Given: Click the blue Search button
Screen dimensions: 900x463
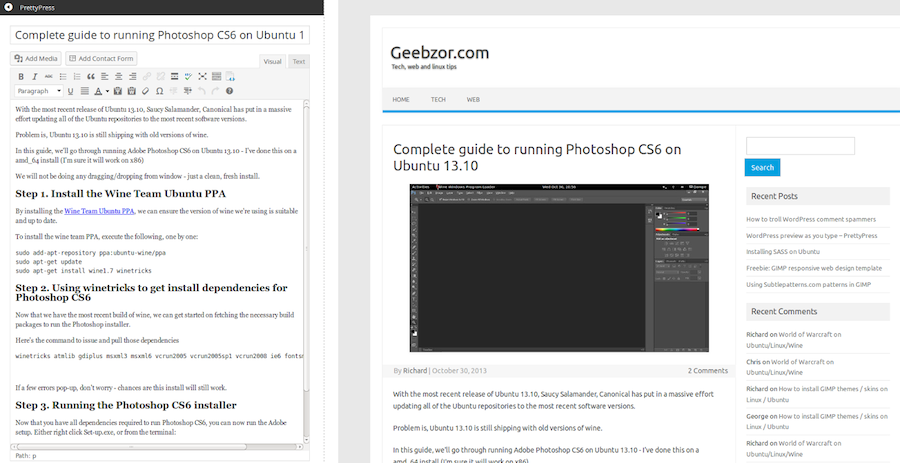Looking at the screenshot, I should (x=762, y=168).
